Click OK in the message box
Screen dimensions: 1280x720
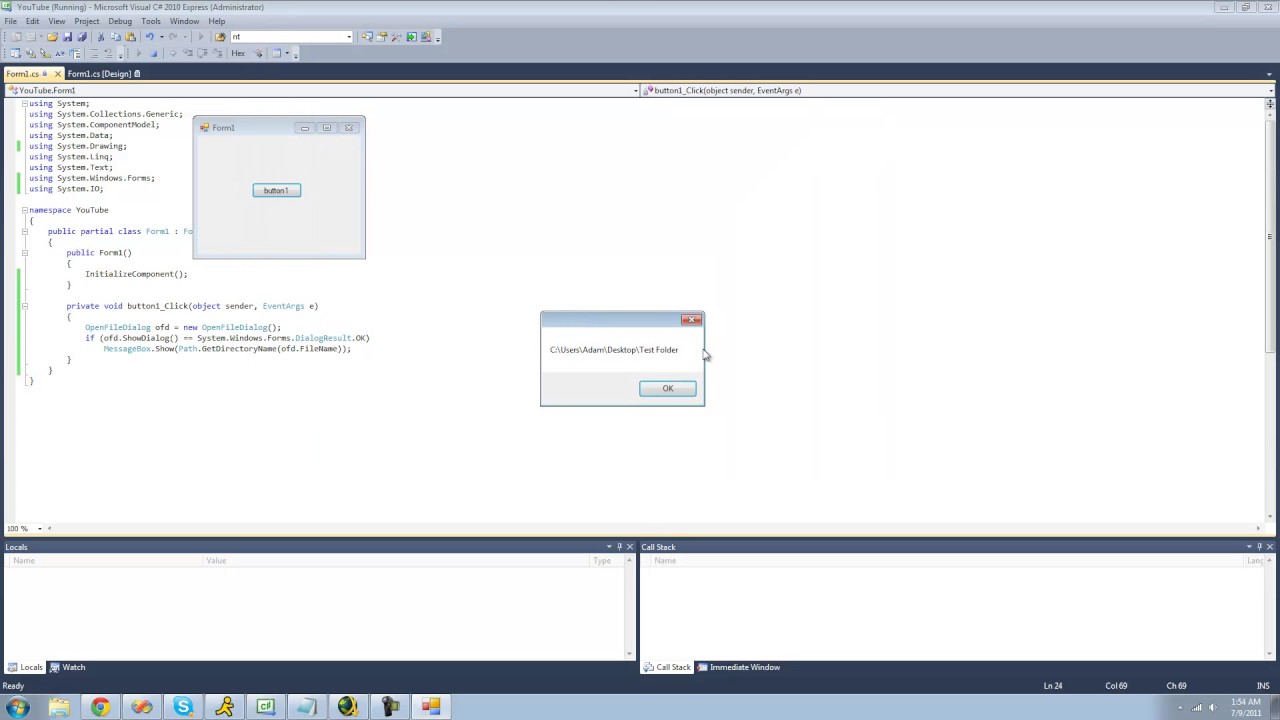click(668, 388)
